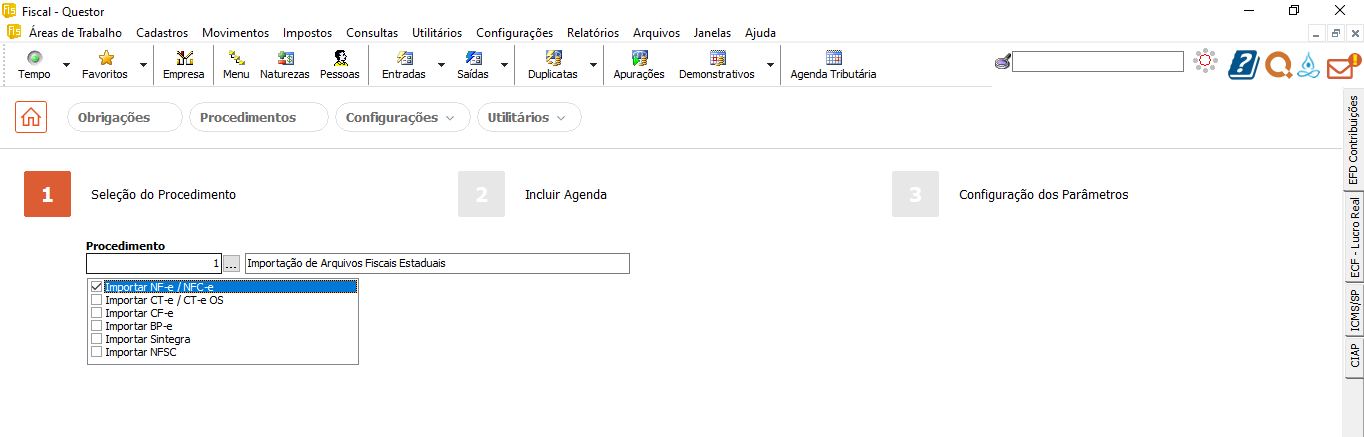Expand the Demonstrativos dropdown arrow
The image size is (1364, 437).
click(770, 65)
